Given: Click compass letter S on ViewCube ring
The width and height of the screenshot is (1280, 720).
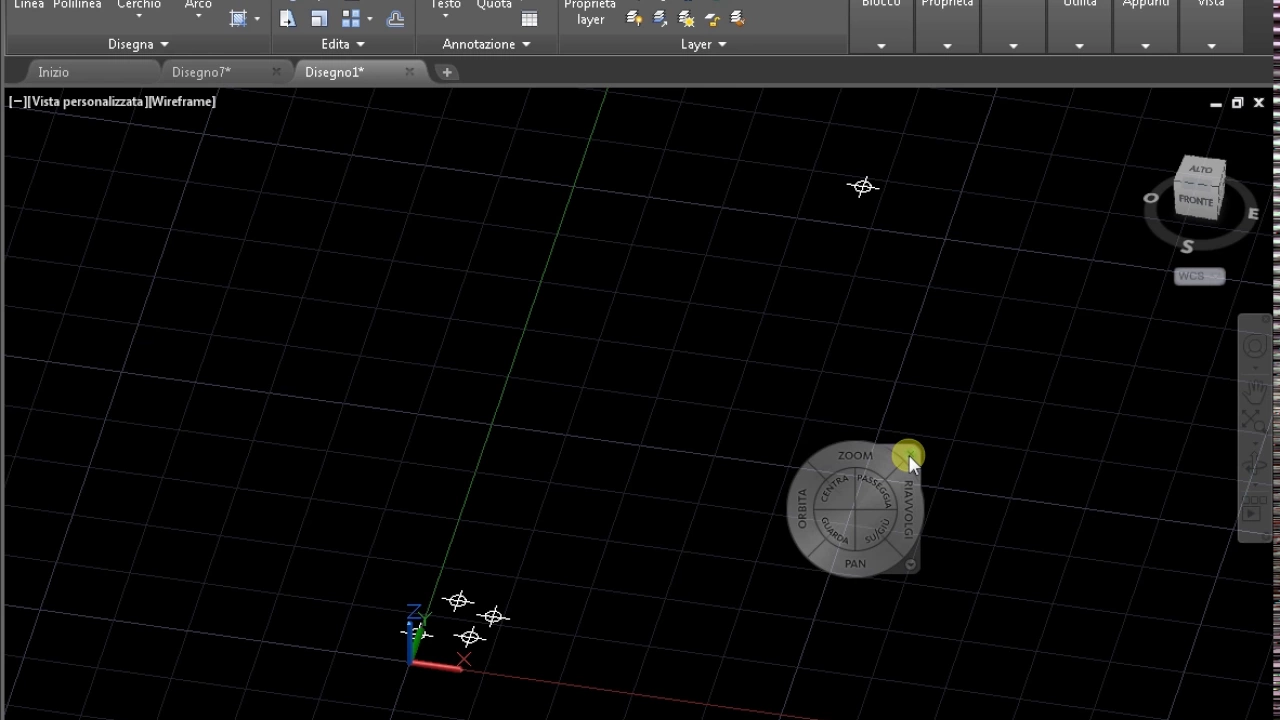Looking at the screenshot, I should point(1187,246).
